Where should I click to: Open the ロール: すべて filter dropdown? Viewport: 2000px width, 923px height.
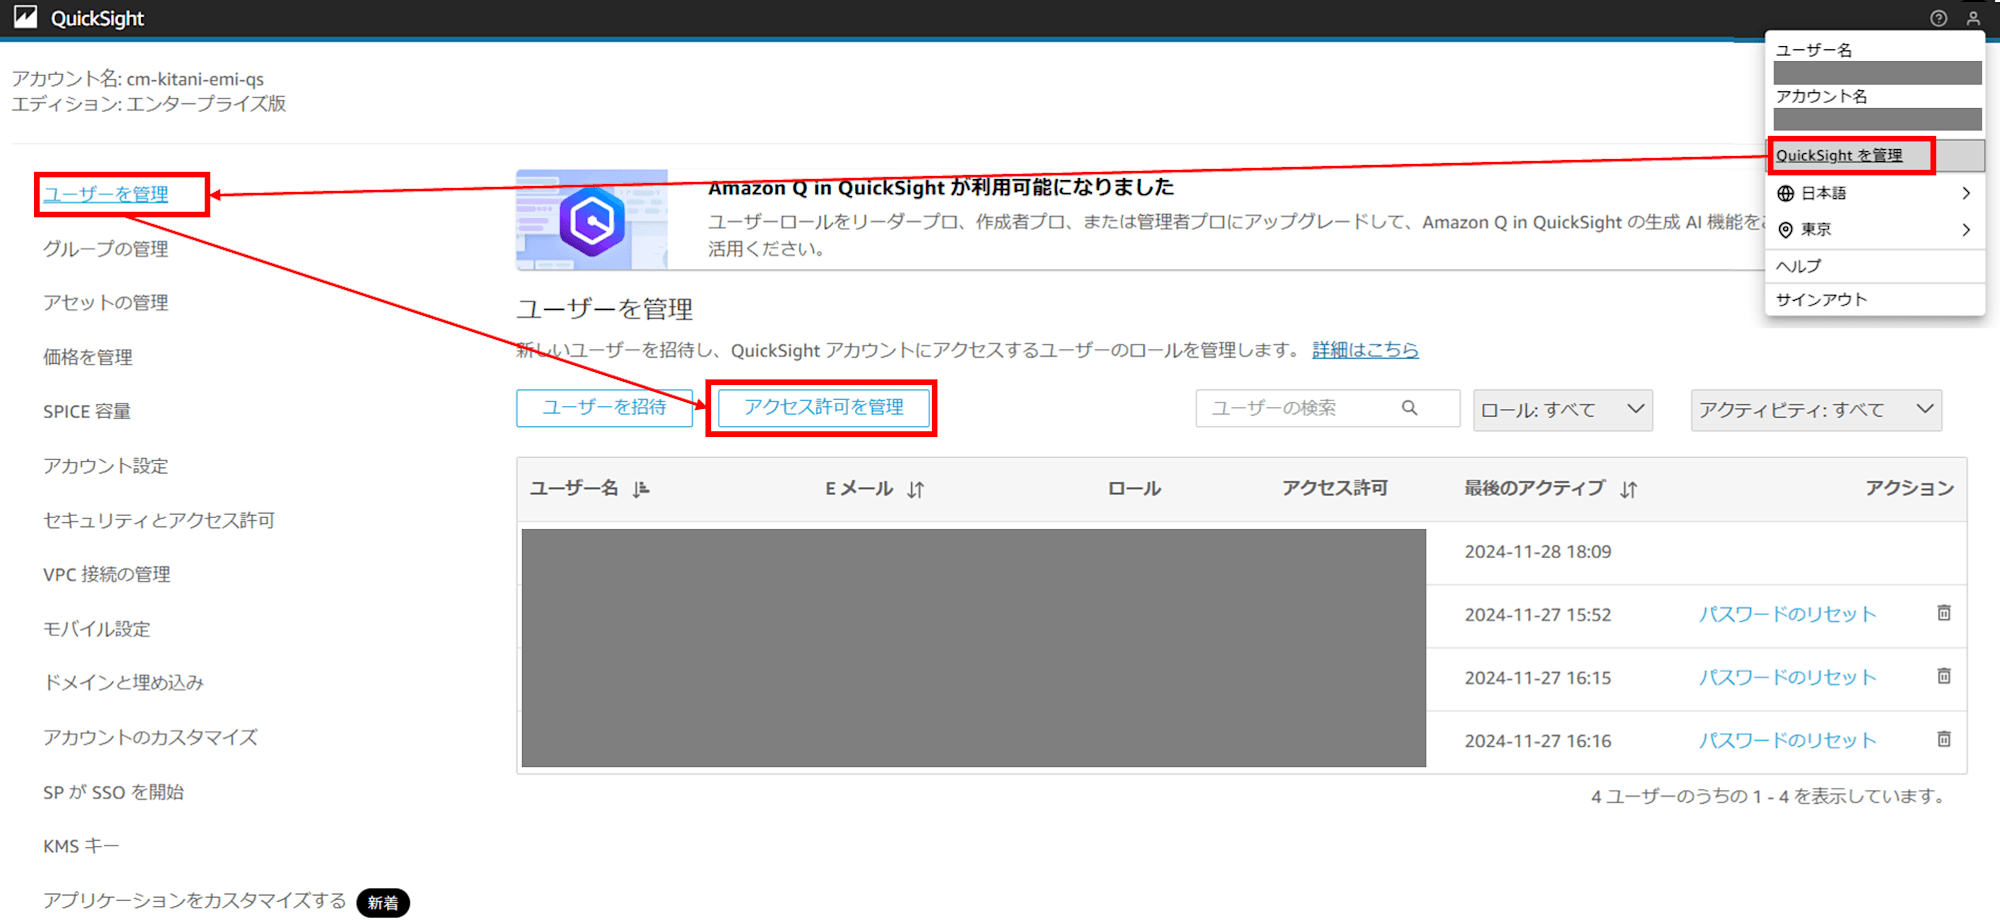coord(1563,410)
